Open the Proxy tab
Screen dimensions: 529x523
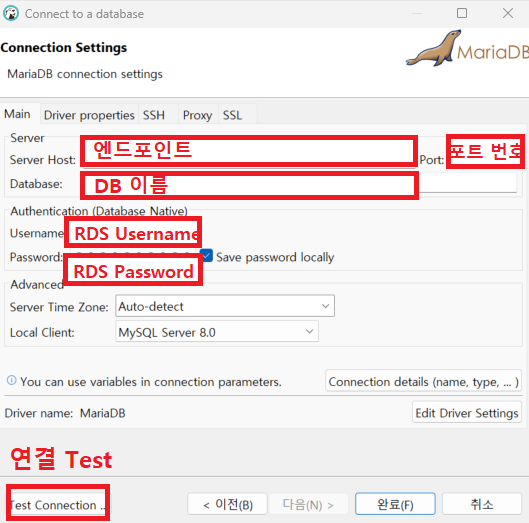coord(197,115)
